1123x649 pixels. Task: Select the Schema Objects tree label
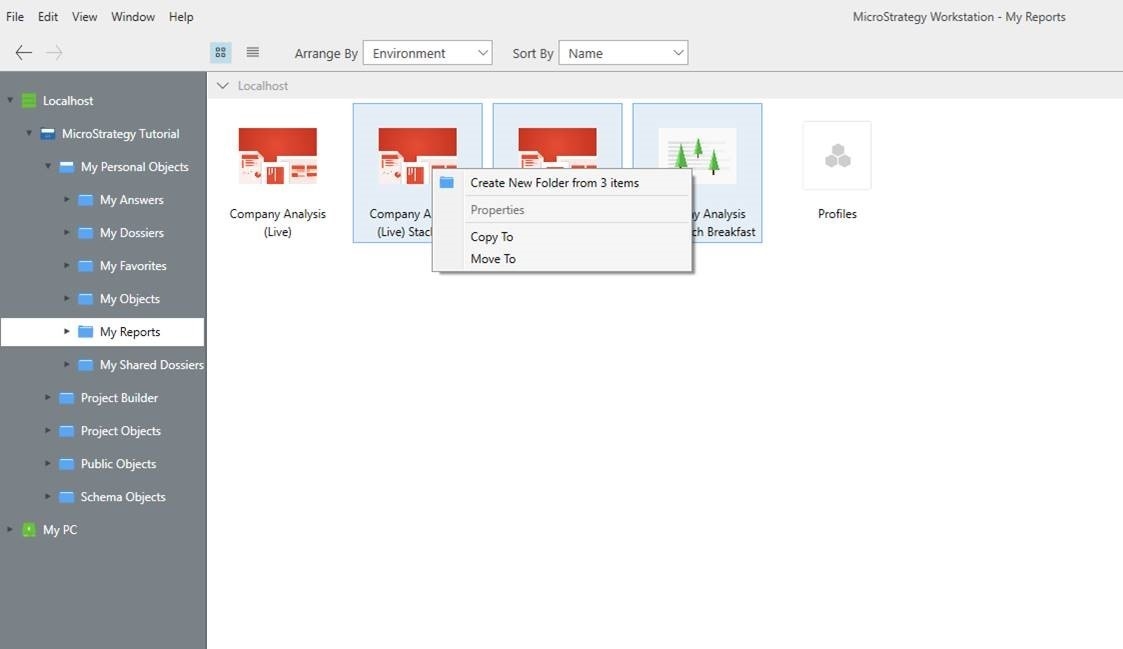[x=122, y=496]
